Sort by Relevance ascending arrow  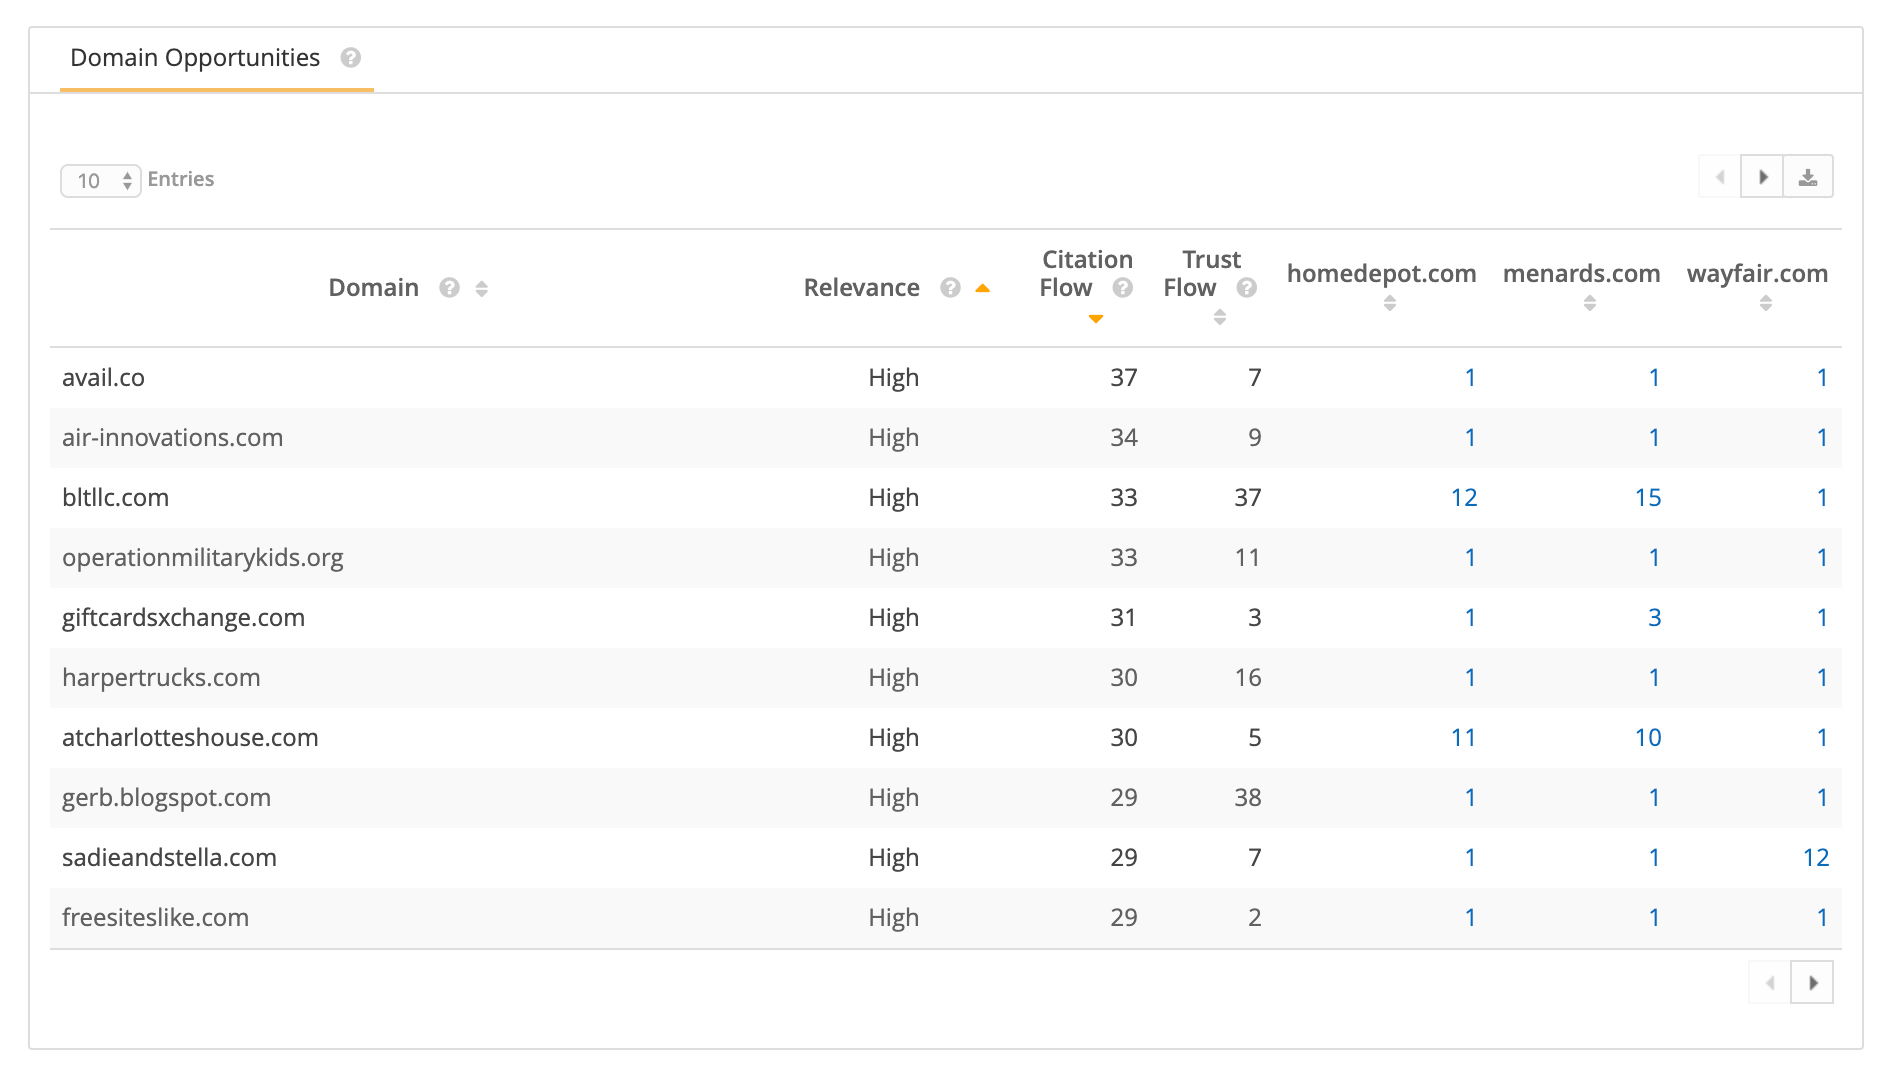click(x=983, y=288)
